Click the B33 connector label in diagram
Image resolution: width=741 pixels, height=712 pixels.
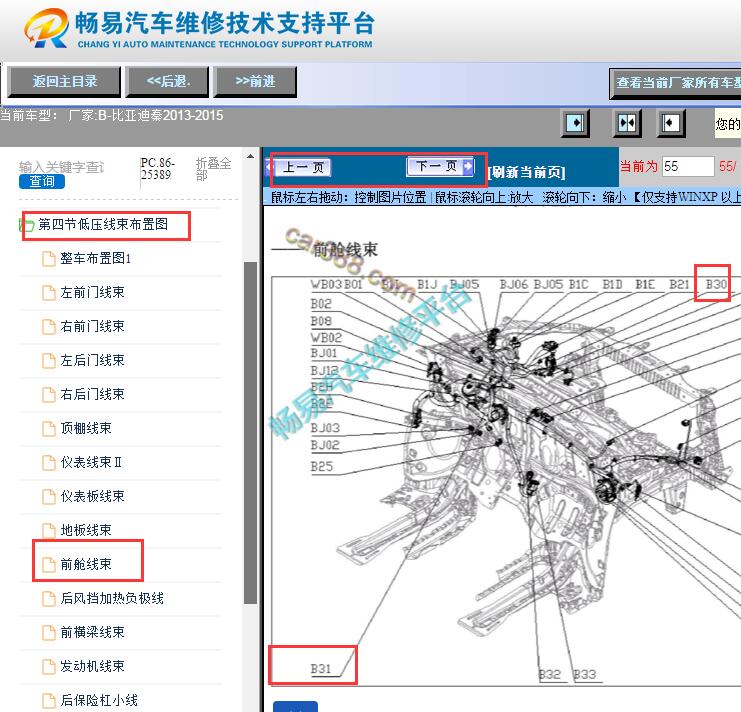pyautogui.click(x=585, y=674)
